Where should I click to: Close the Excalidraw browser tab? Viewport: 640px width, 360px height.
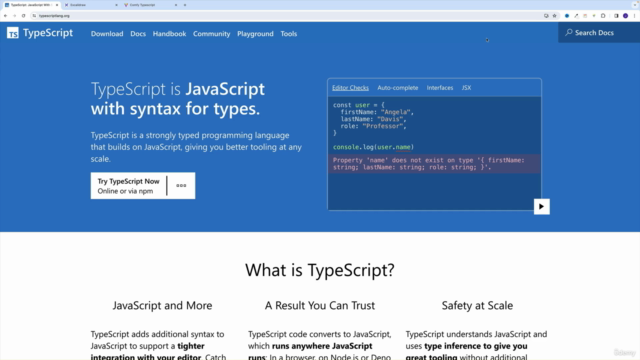(x=116, y=5)
